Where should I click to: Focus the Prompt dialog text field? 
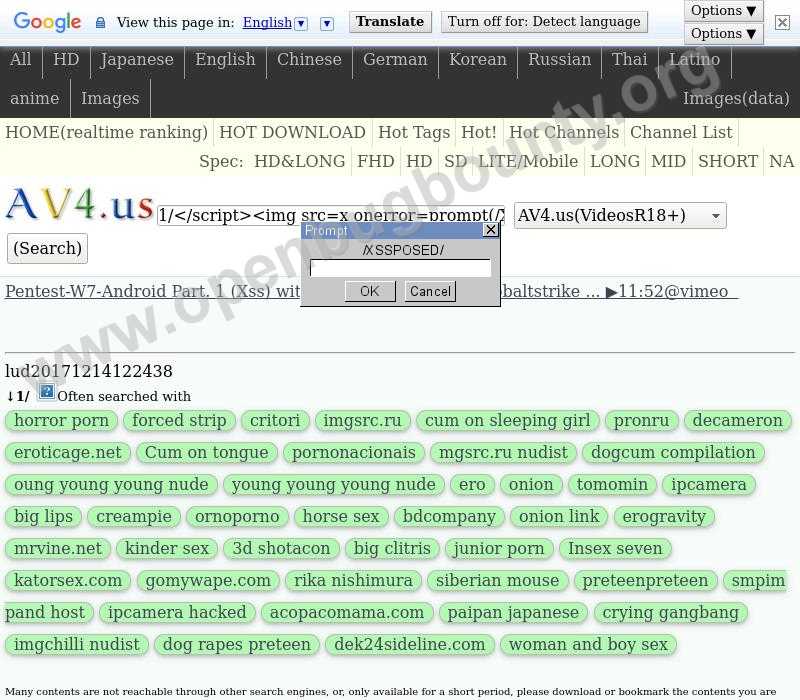point(401,268)
